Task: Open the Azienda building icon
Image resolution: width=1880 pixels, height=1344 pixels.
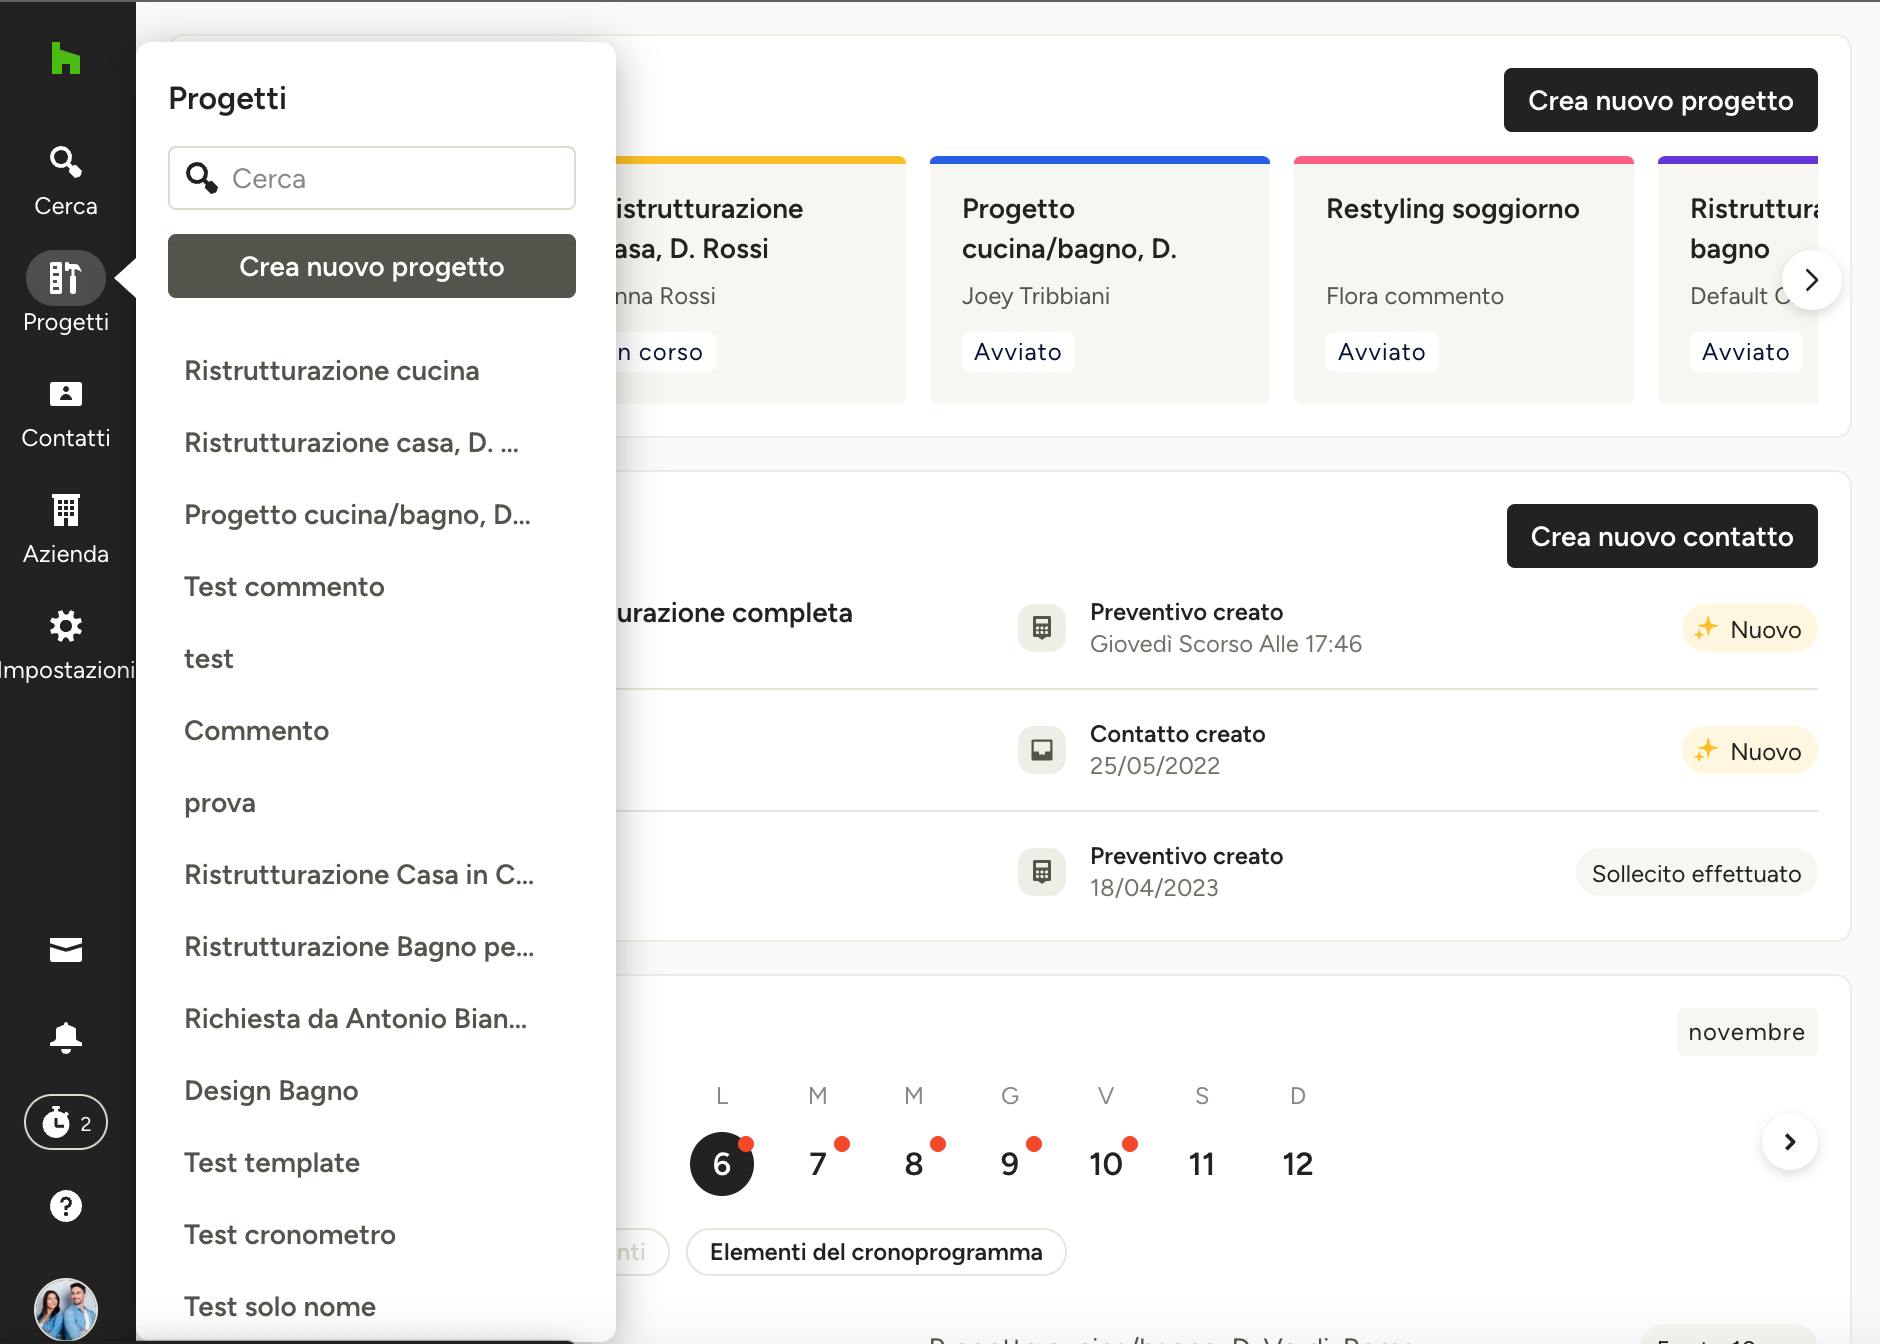Action: coord(66,528)
